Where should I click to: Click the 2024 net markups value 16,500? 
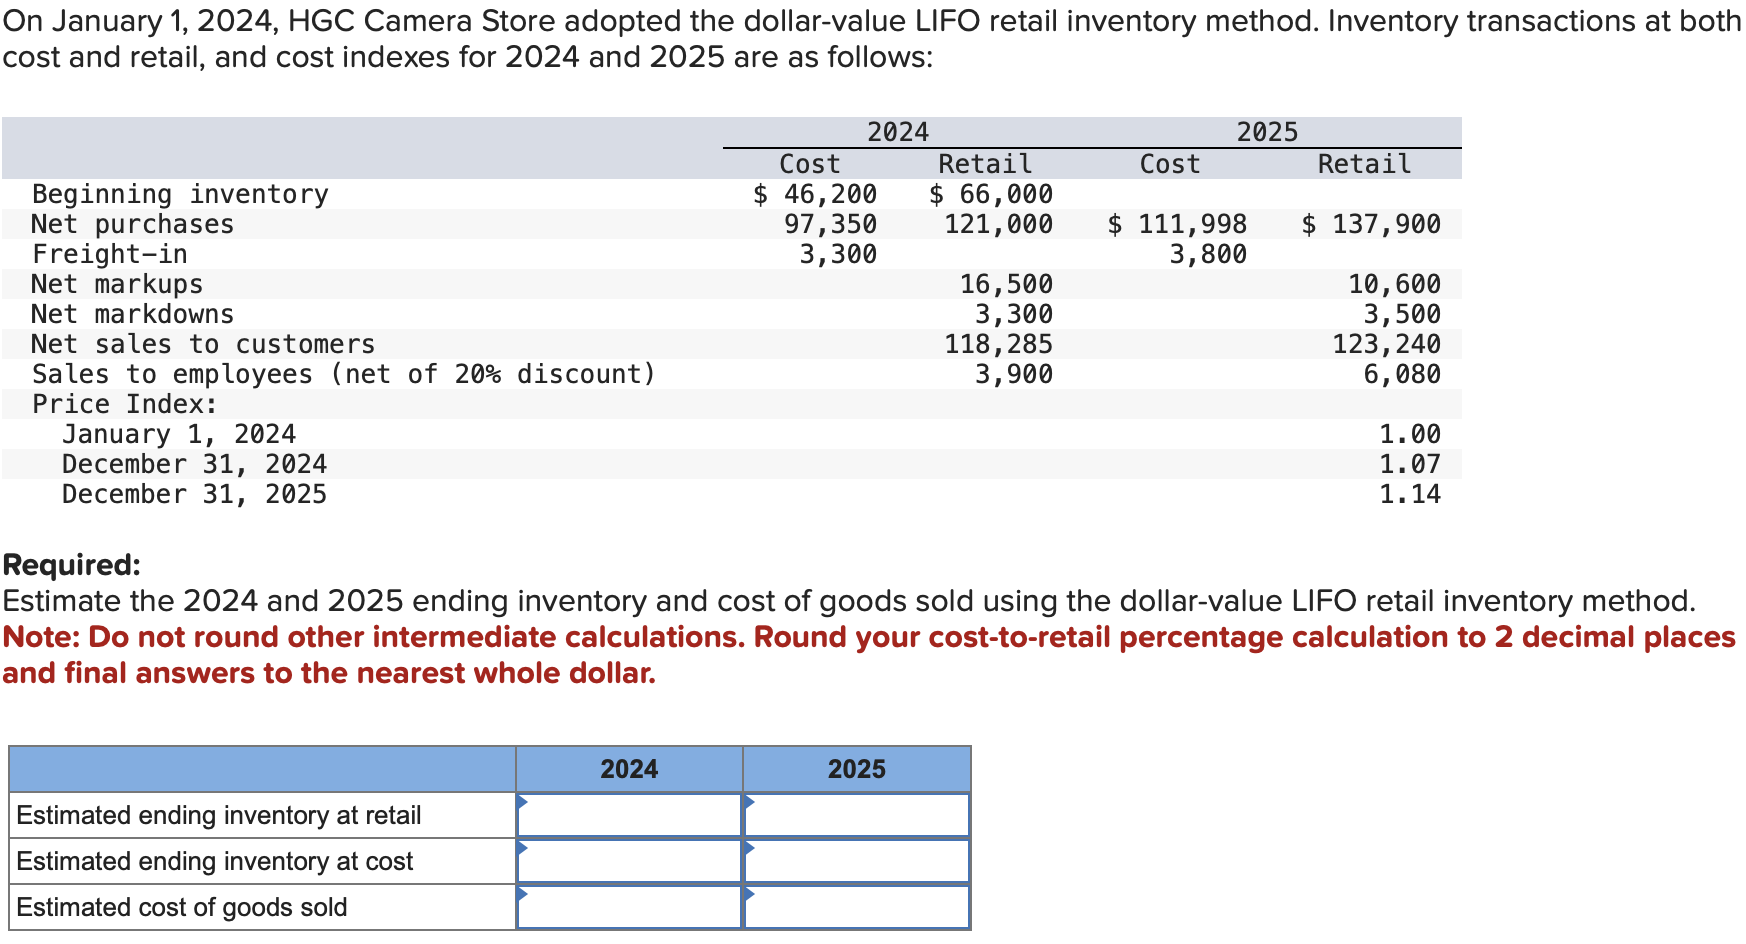point(1006,284)
